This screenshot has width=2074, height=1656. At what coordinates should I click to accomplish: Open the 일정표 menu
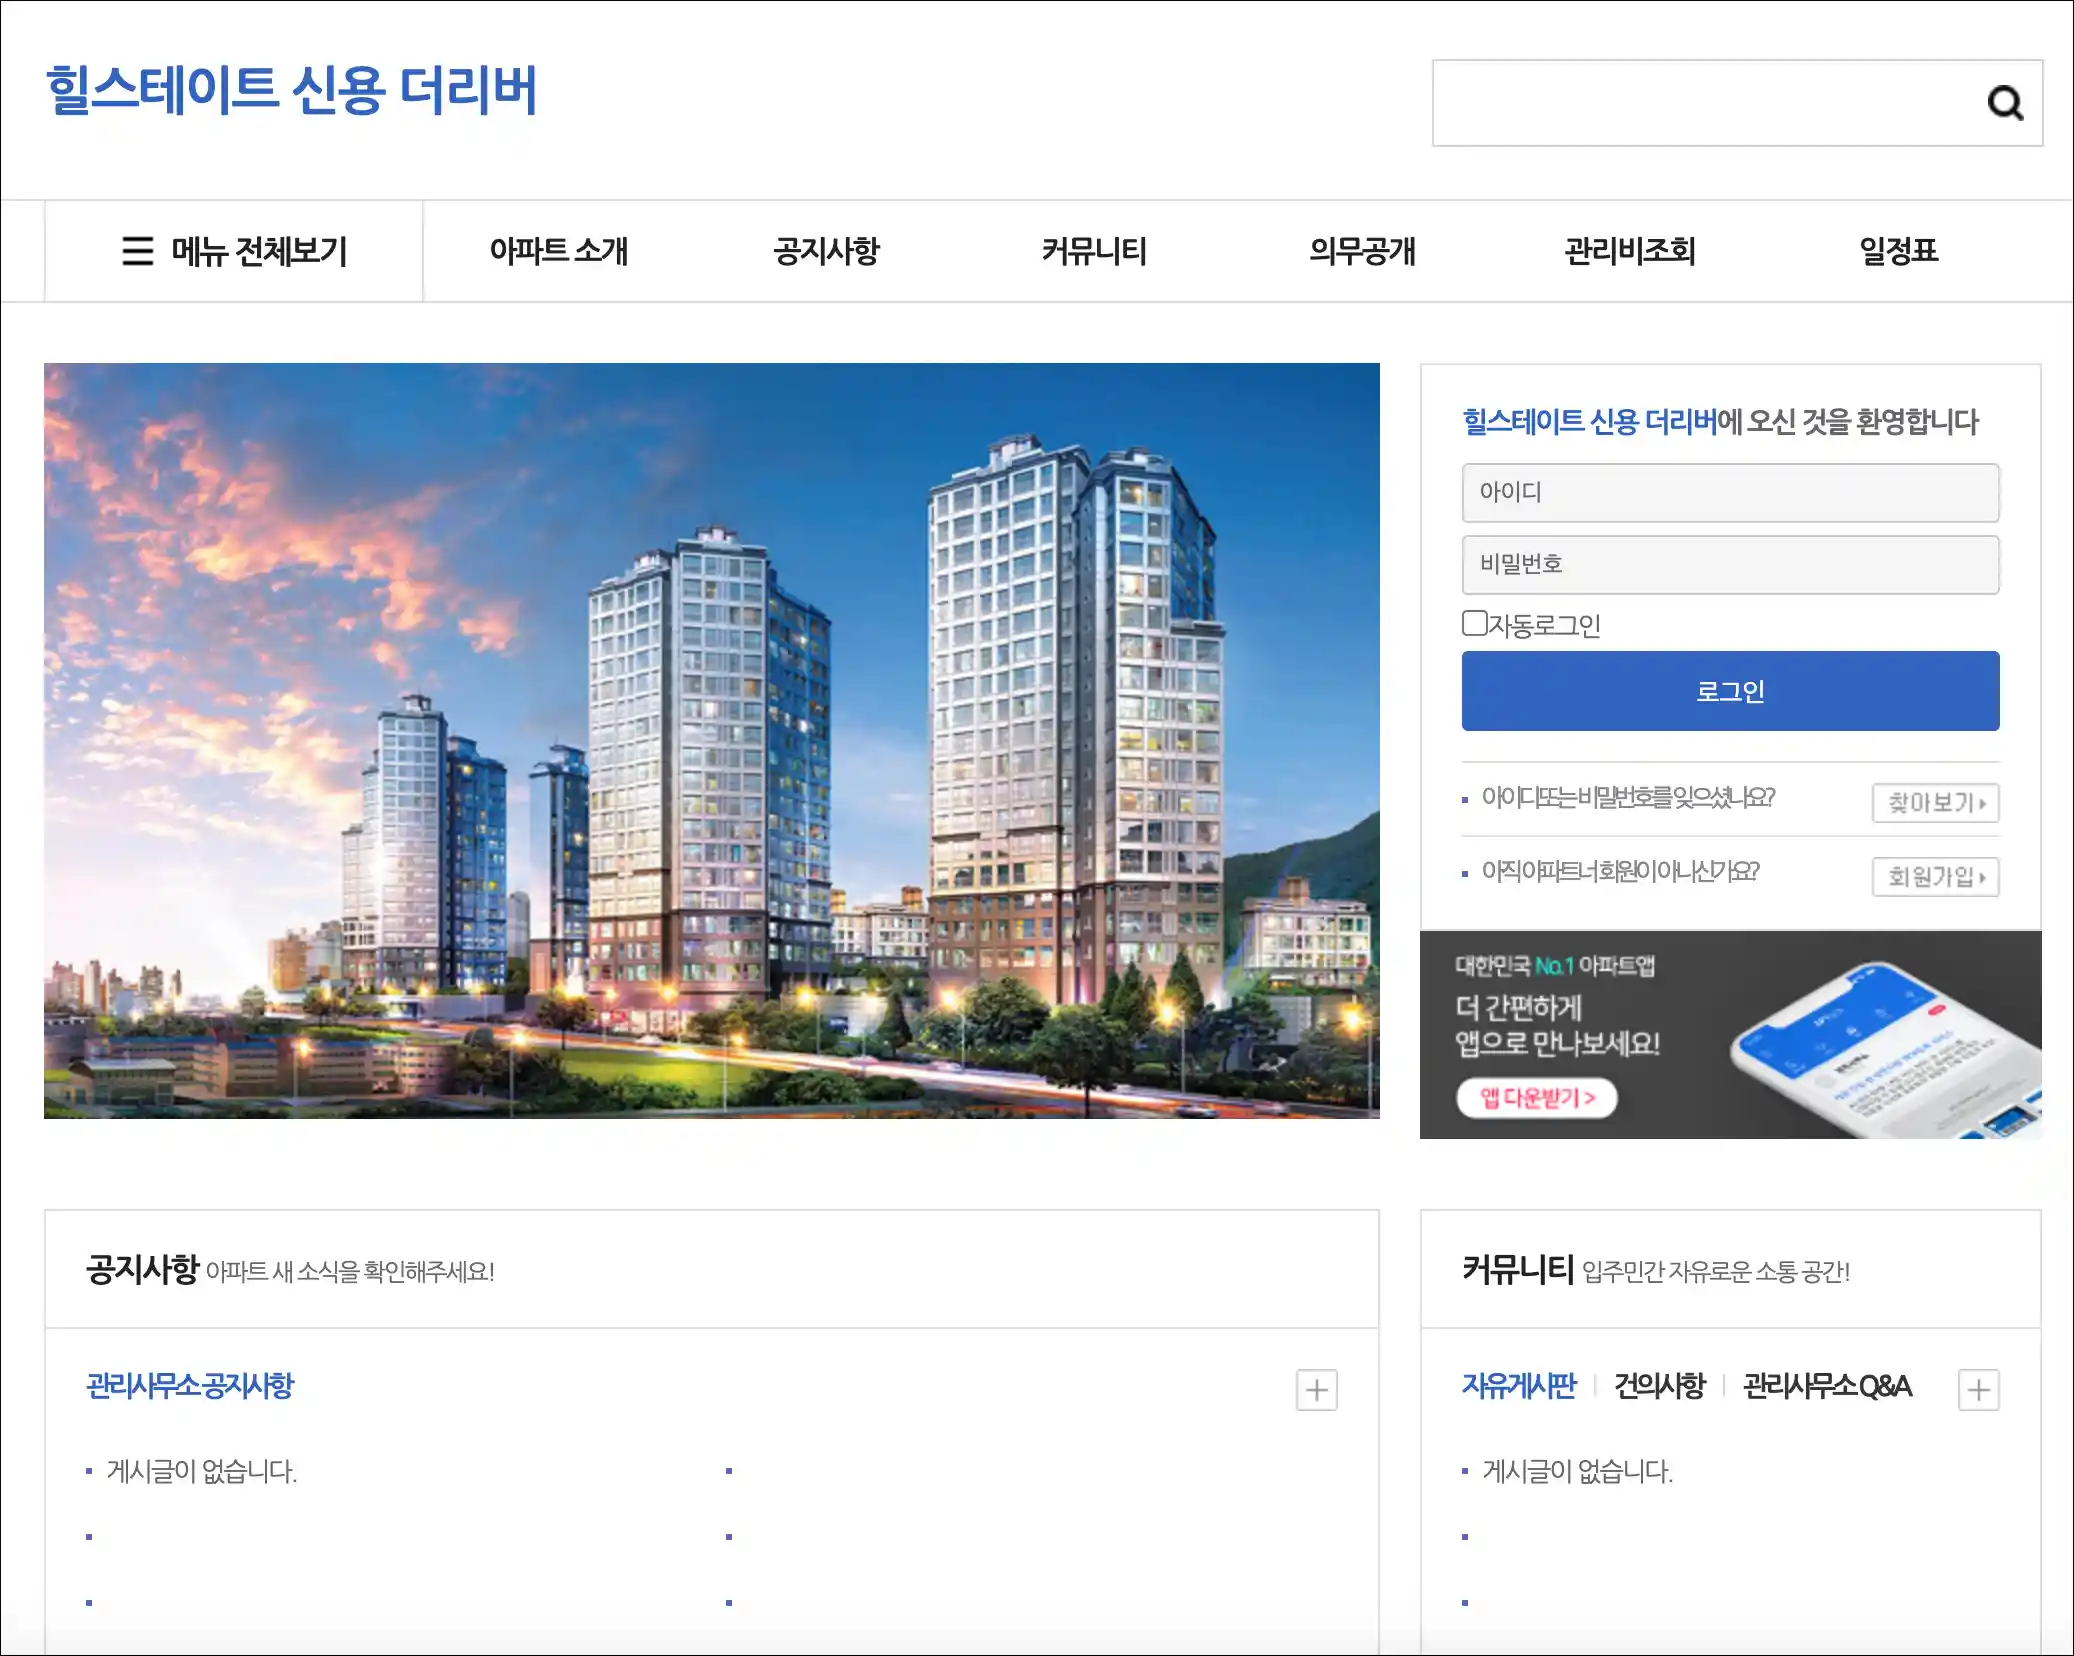[x=1898, y=251]
